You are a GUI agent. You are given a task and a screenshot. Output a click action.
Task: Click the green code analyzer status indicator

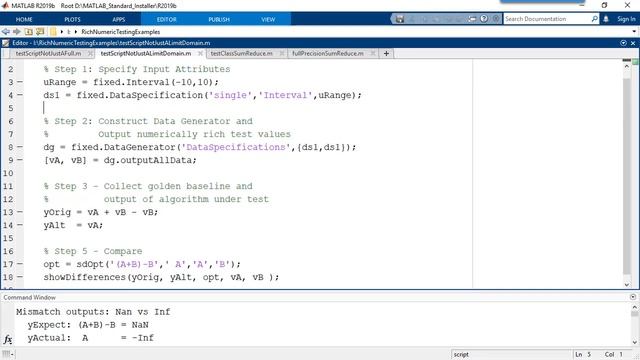pyautogui.click(x=635, y=62)
